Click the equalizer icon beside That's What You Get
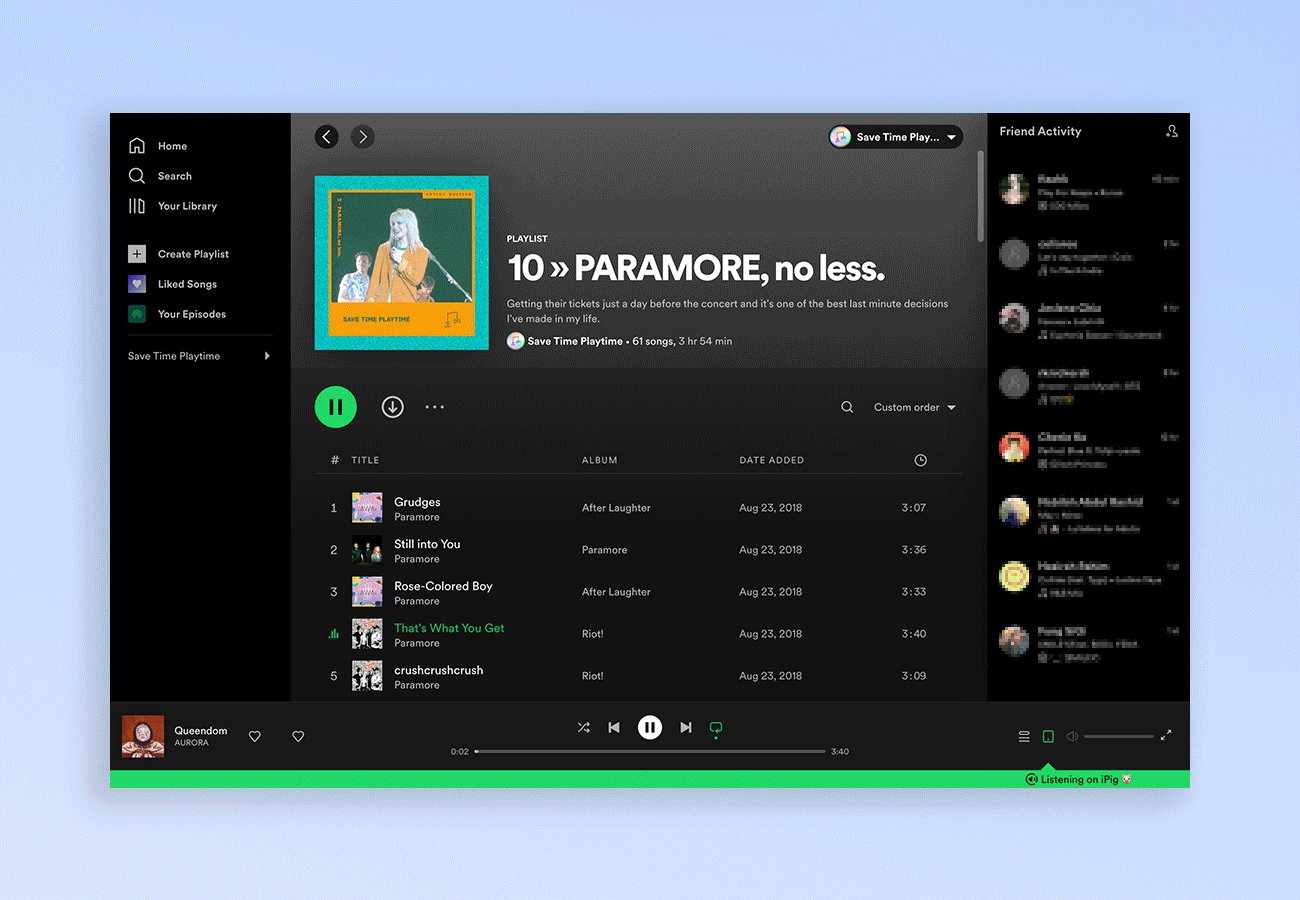This screenshot has width=1300, height=900. 334,634
